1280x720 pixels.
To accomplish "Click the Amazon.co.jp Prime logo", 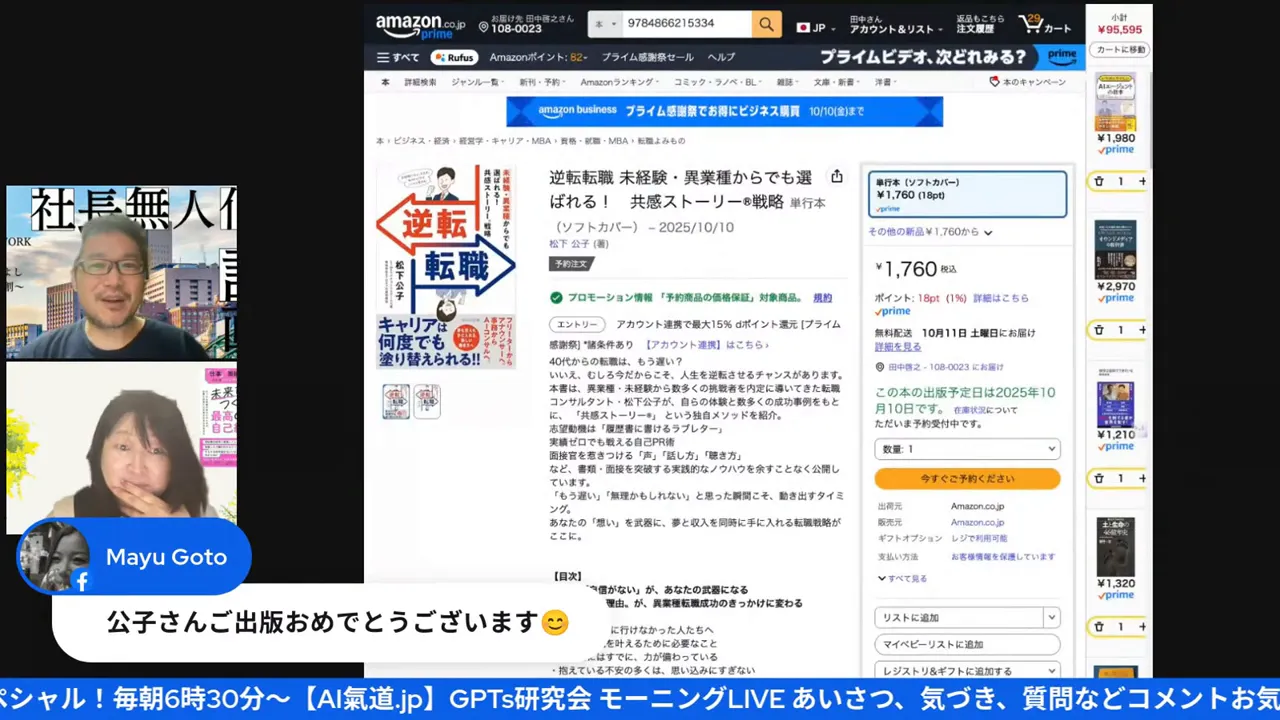I will pyautogui.click(x=420, y=25).
